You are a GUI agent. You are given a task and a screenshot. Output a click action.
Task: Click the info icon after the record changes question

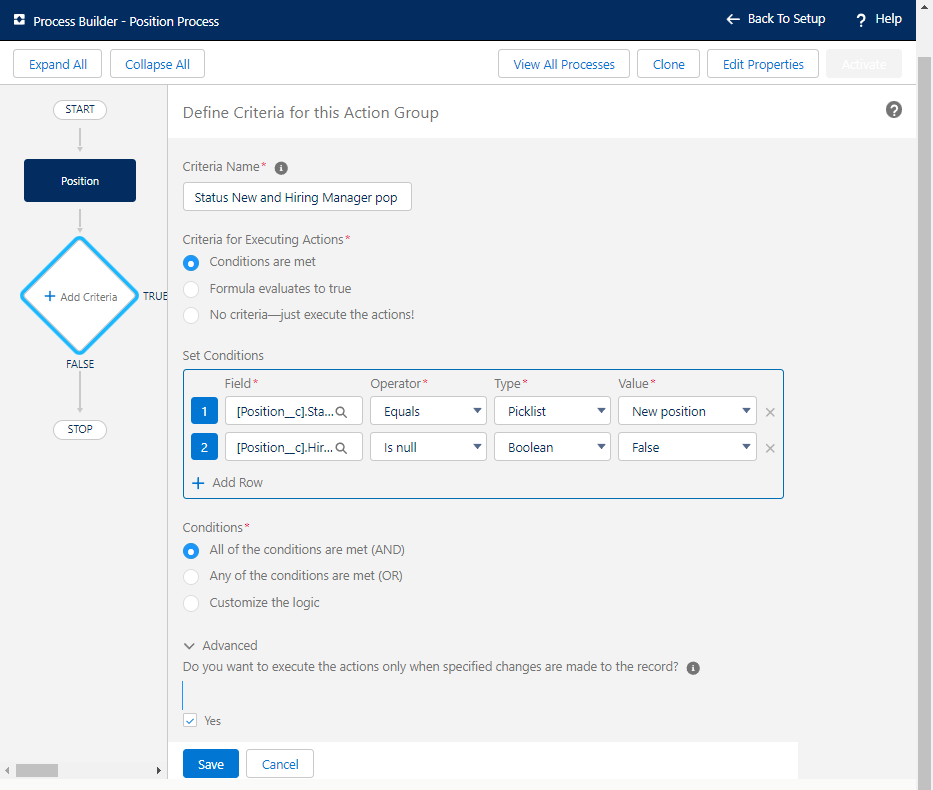[693, 668]
